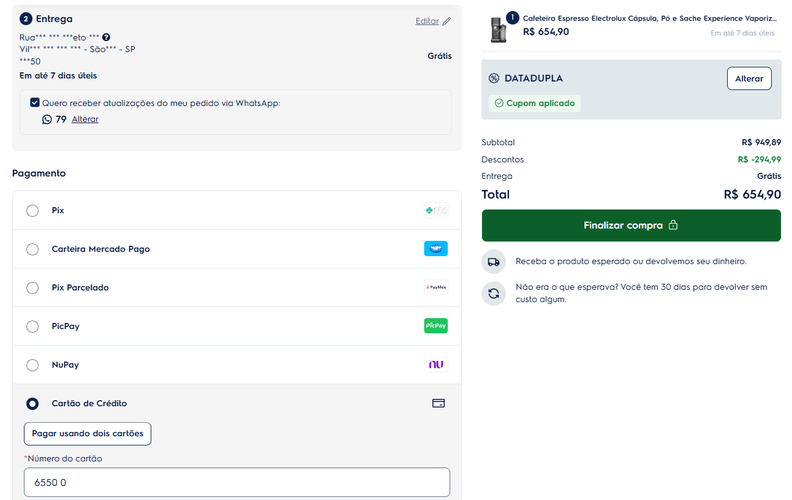
Task: Select Pix payment option
Action: (x=32, y=211)
